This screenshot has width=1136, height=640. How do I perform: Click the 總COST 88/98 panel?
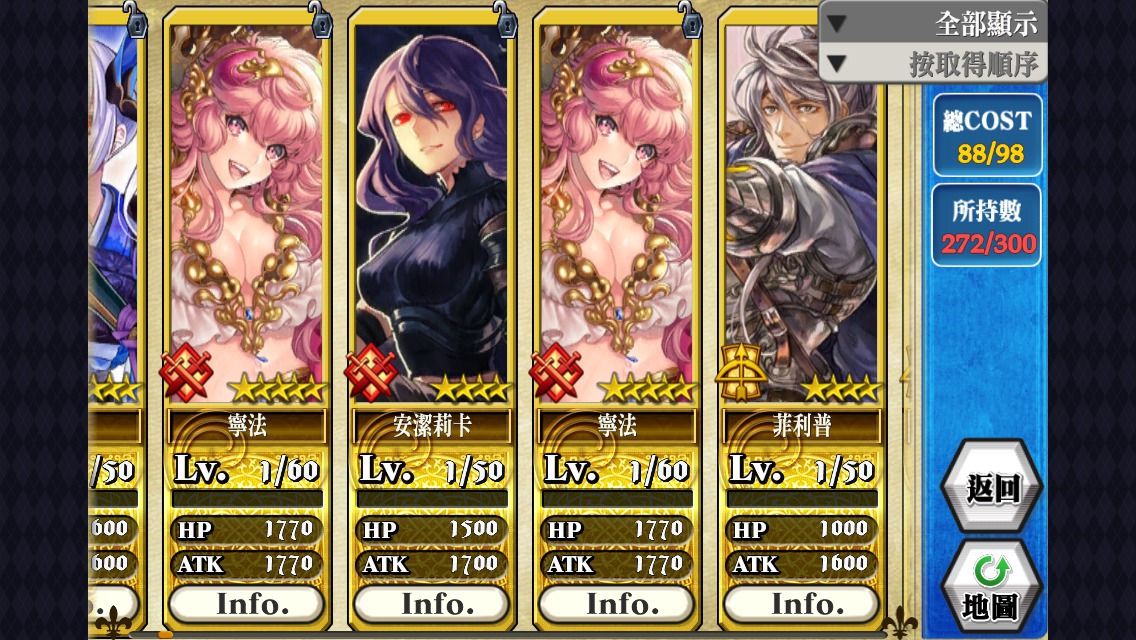point(987,136)
